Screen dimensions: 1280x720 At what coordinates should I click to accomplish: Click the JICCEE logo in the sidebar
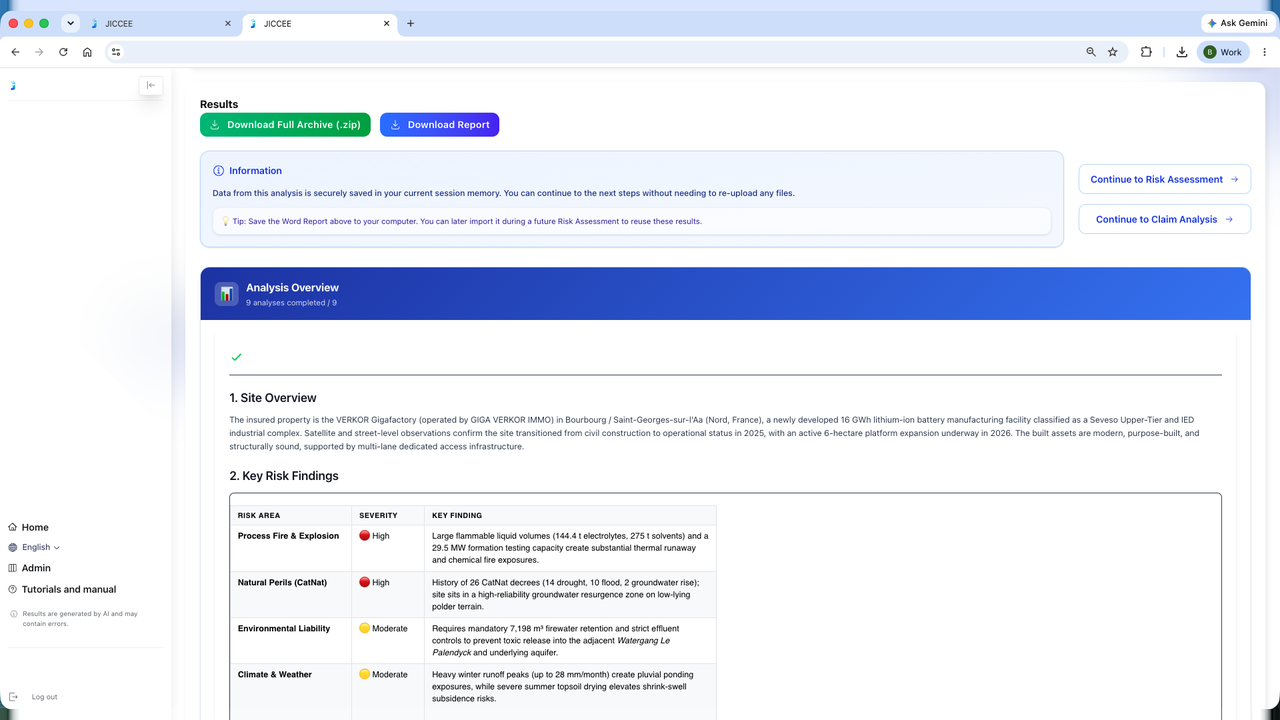coord(13,85)
